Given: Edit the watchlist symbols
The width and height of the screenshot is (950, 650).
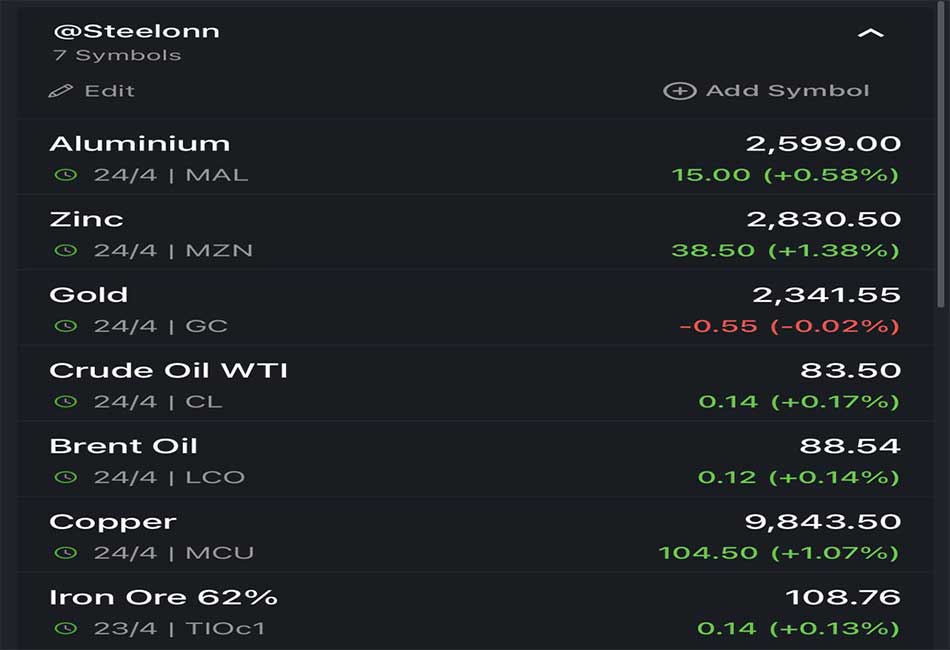Looking at the screenshot, I should (x=91, y=91).
